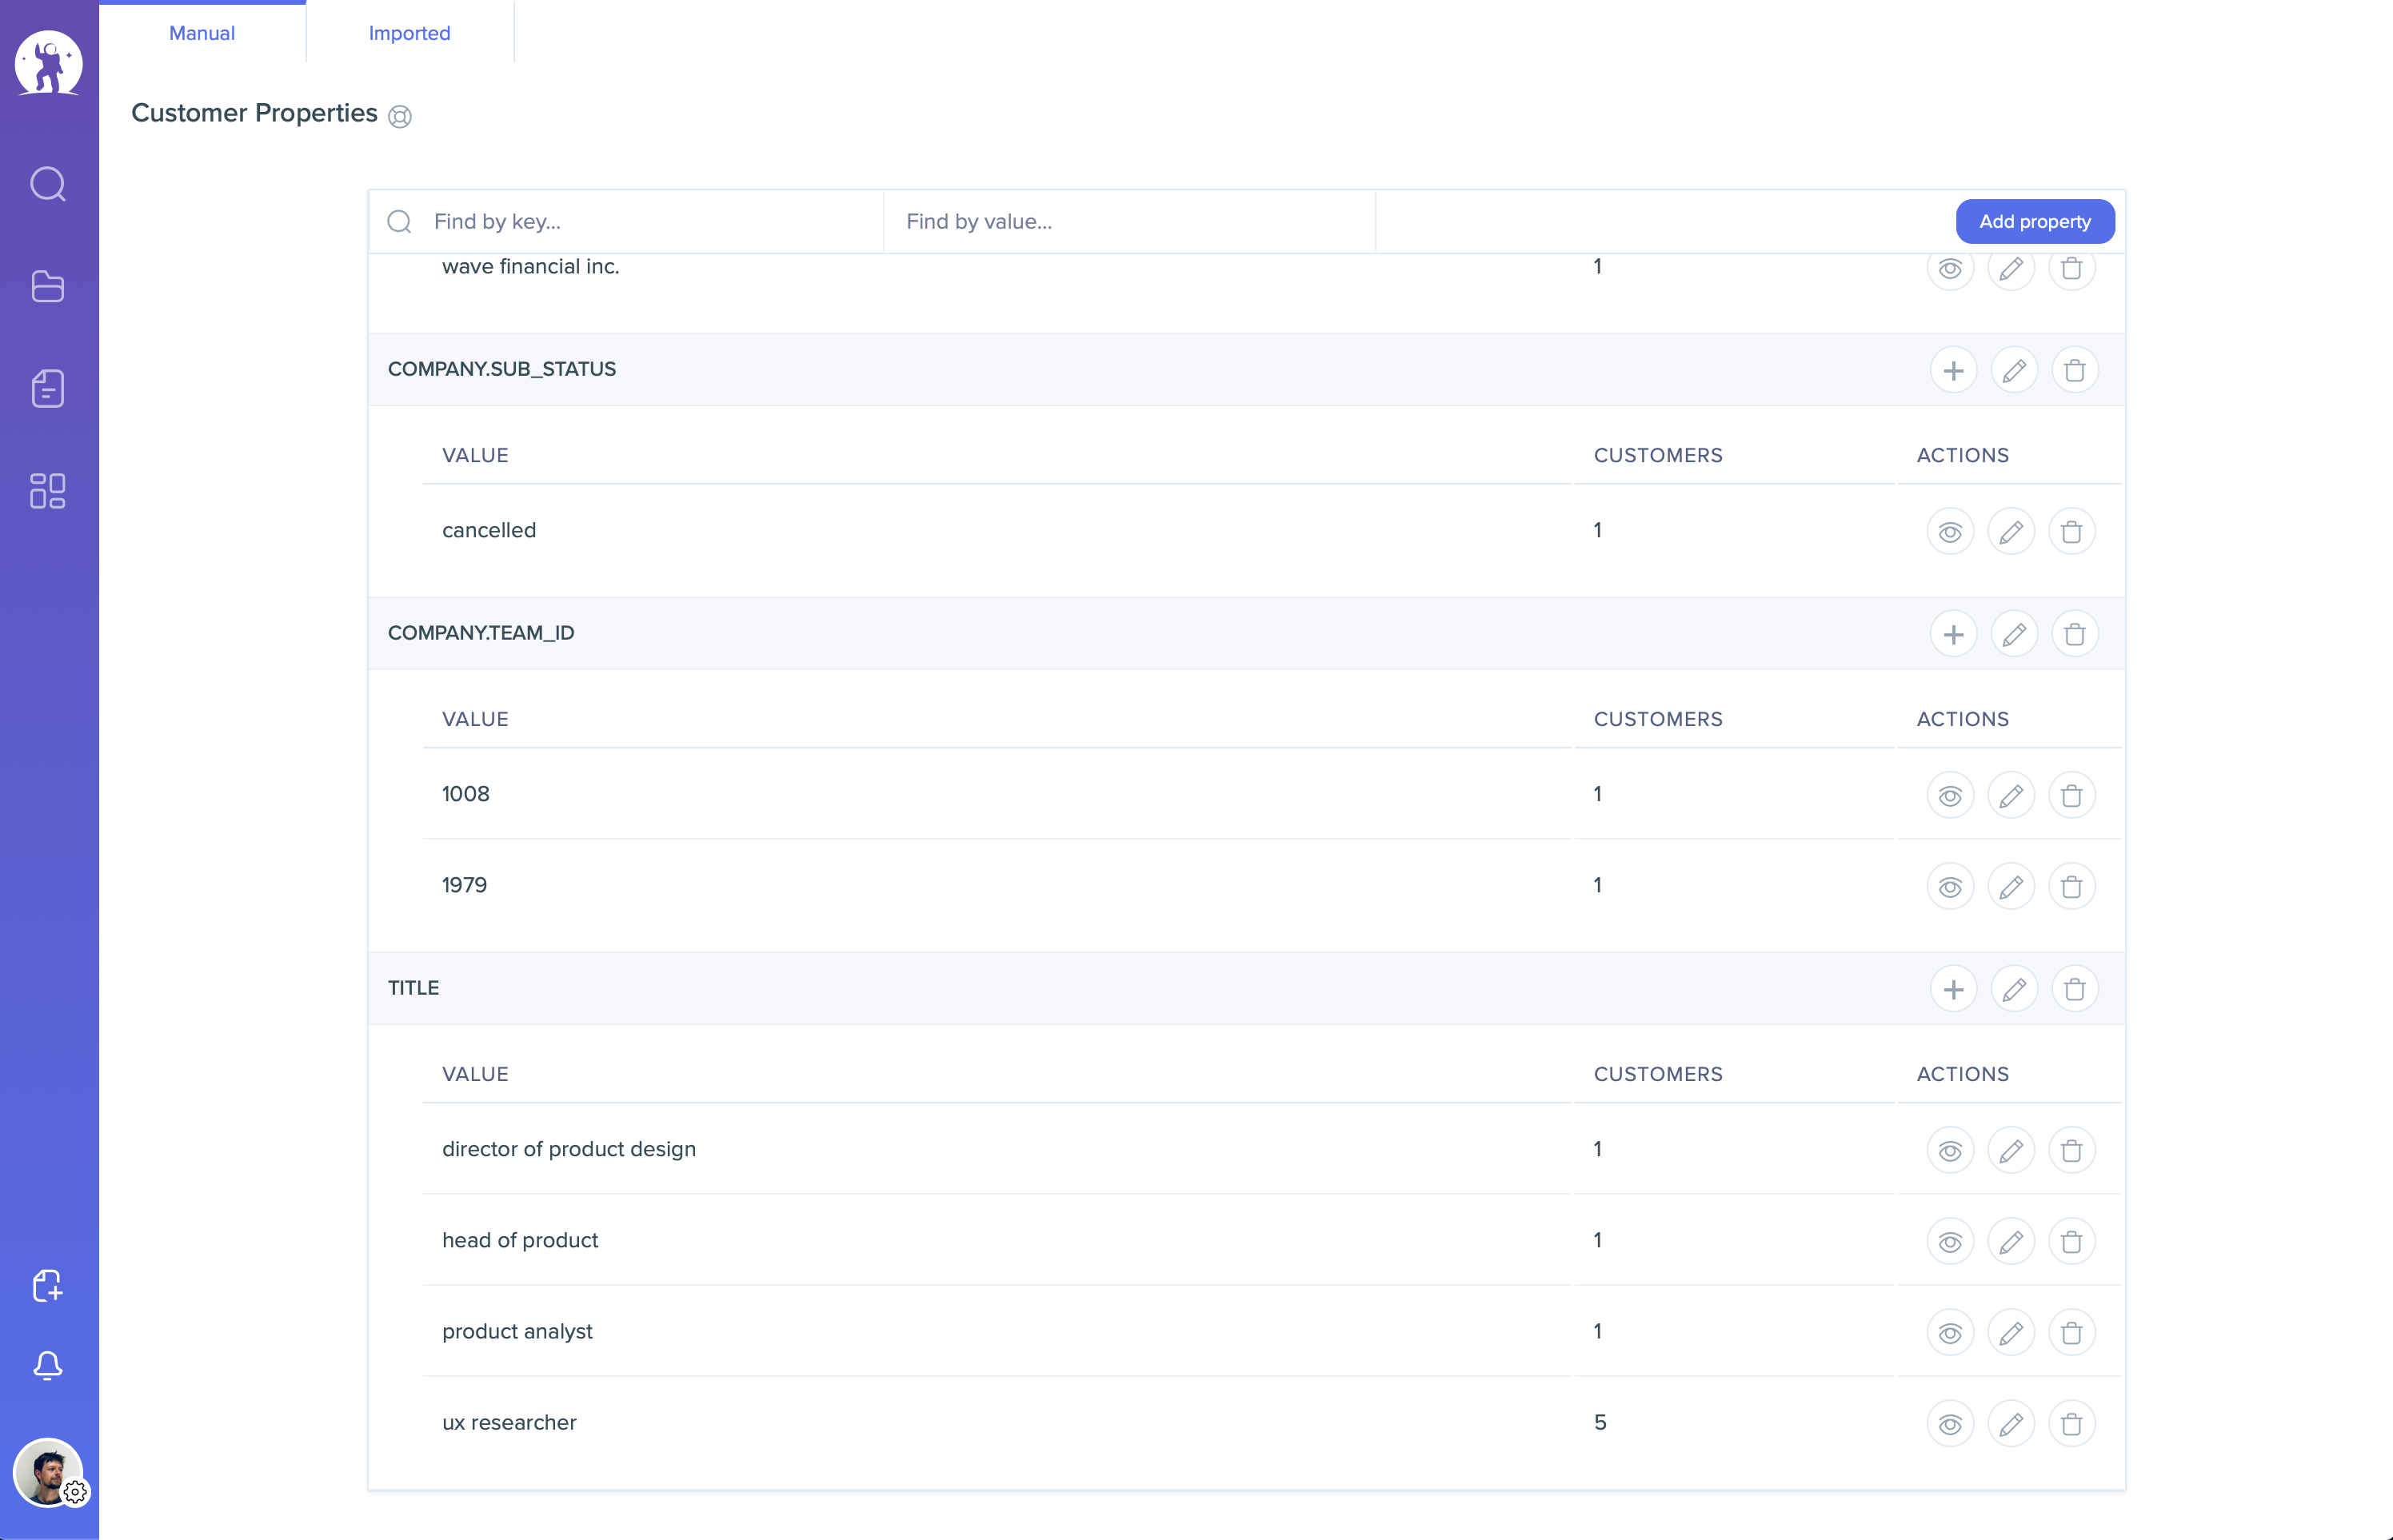Click the '1979' team ID text

pos(465,885)
